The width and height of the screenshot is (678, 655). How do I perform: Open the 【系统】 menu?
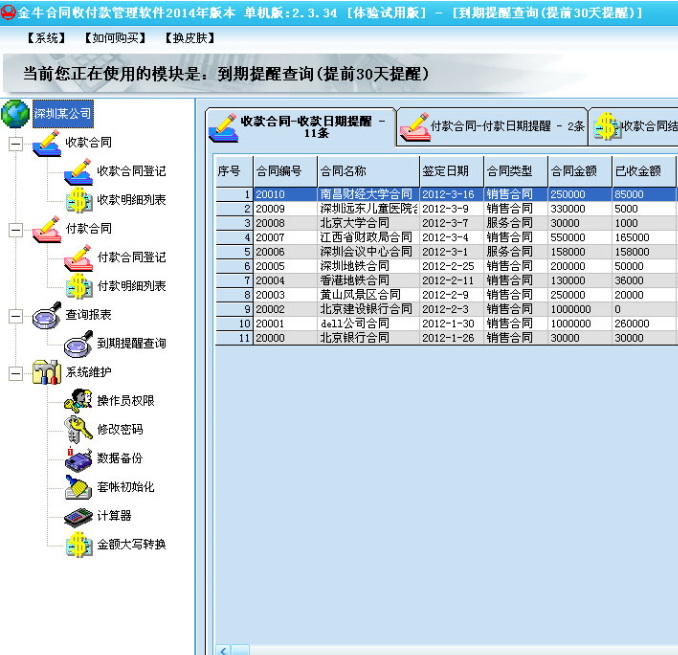pos(46,38)
